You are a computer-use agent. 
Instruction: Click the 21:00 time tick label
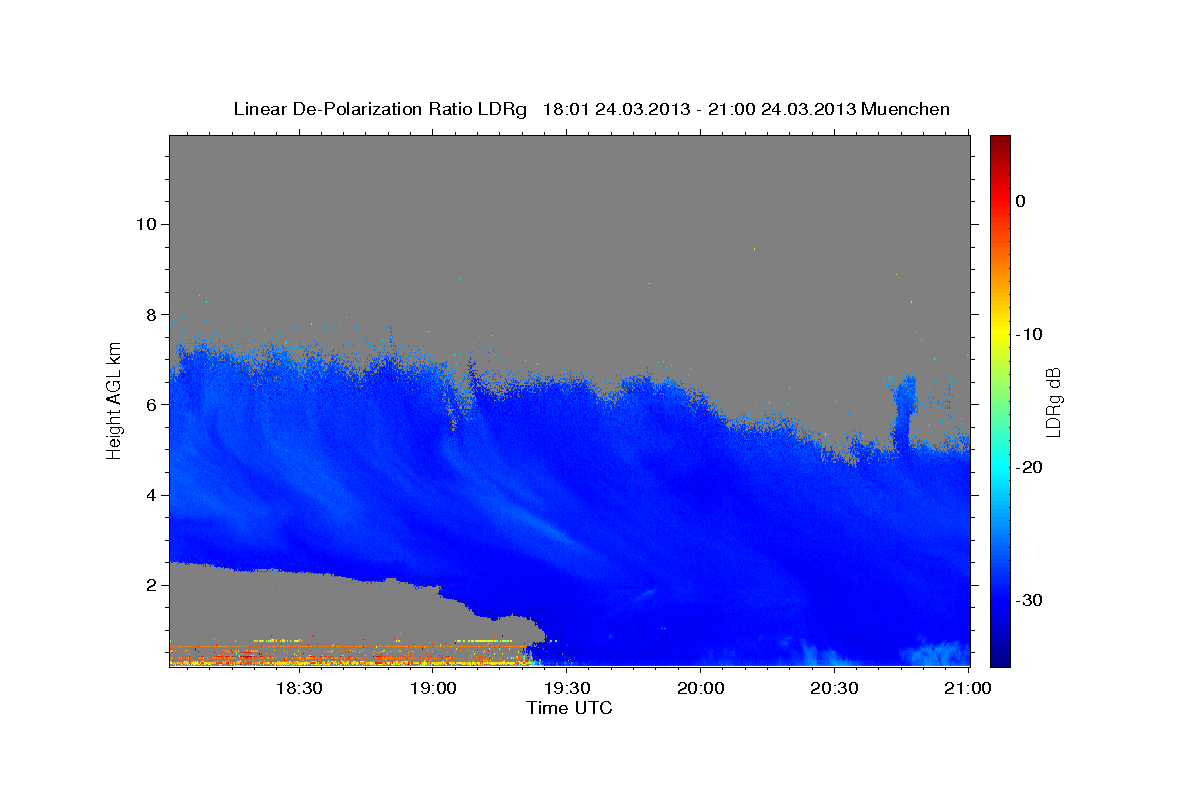pyautogui.click(x=968, y=689)
